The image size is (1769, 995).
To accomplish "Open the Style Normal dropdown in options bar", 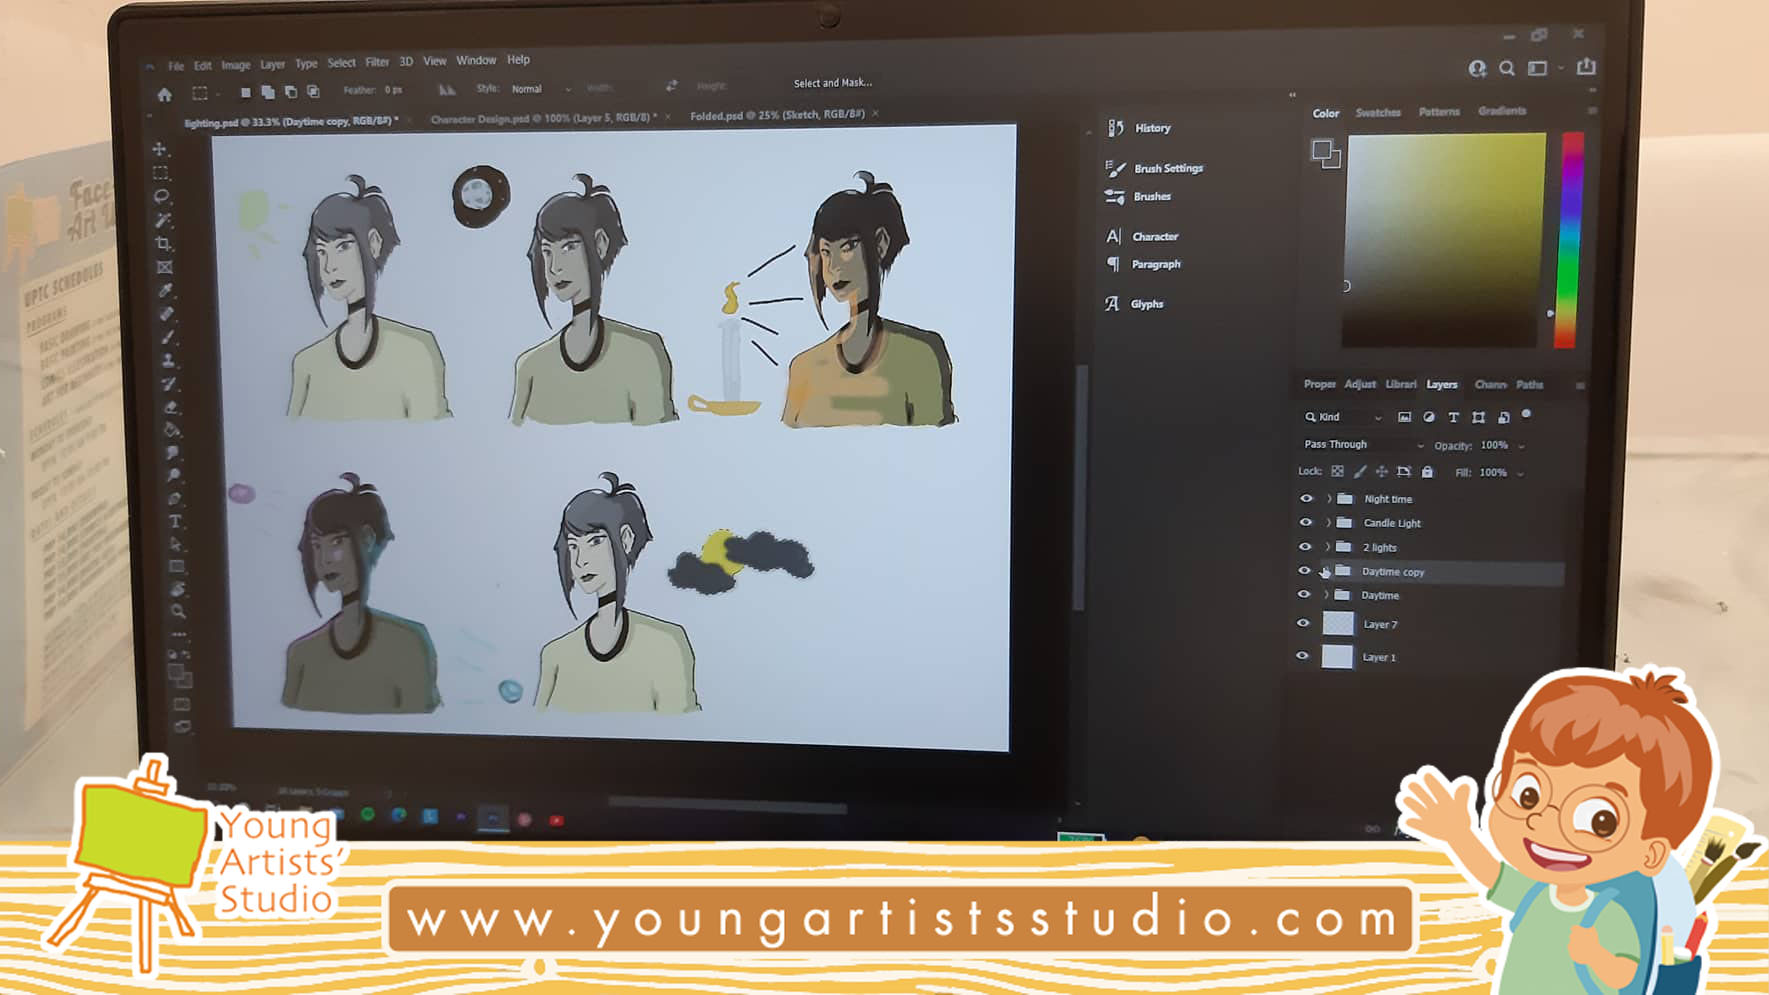I will 540,89.
